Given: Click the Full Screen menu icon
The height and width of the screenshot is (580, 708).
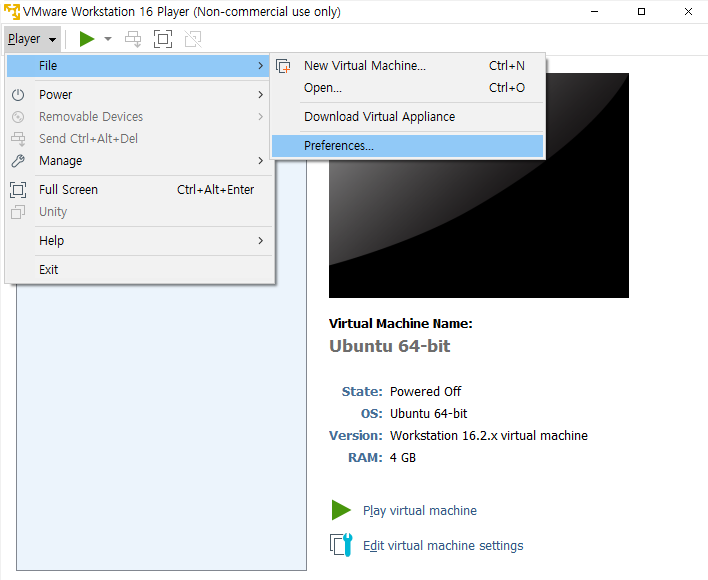Looking at the screenshot, I should (x=18, y=190).
